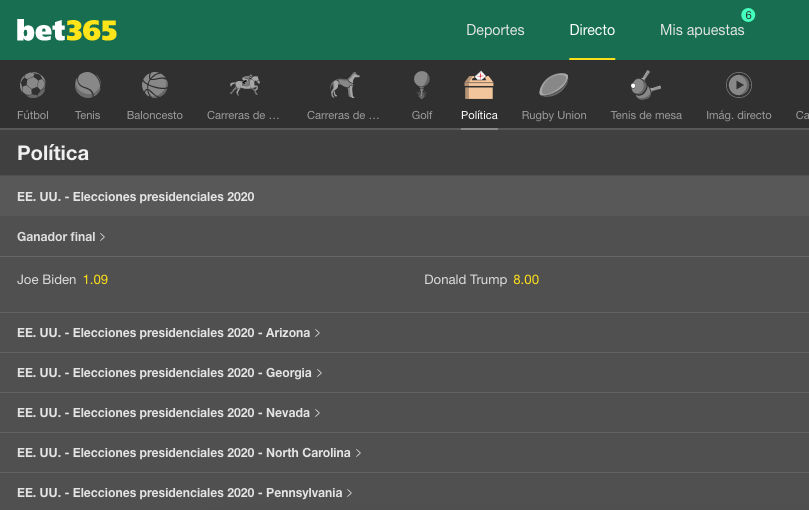809x510 pixels.
Task: Open the North Carolina election market
Action: click(188, 453)
